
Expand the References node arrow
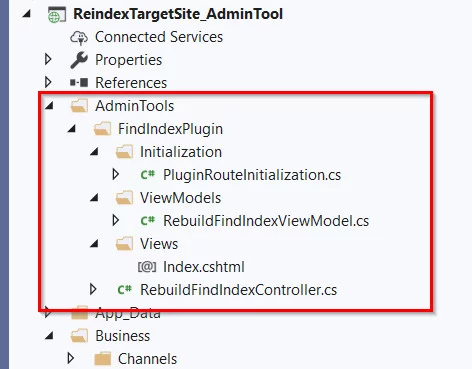[x=48, y=82]
